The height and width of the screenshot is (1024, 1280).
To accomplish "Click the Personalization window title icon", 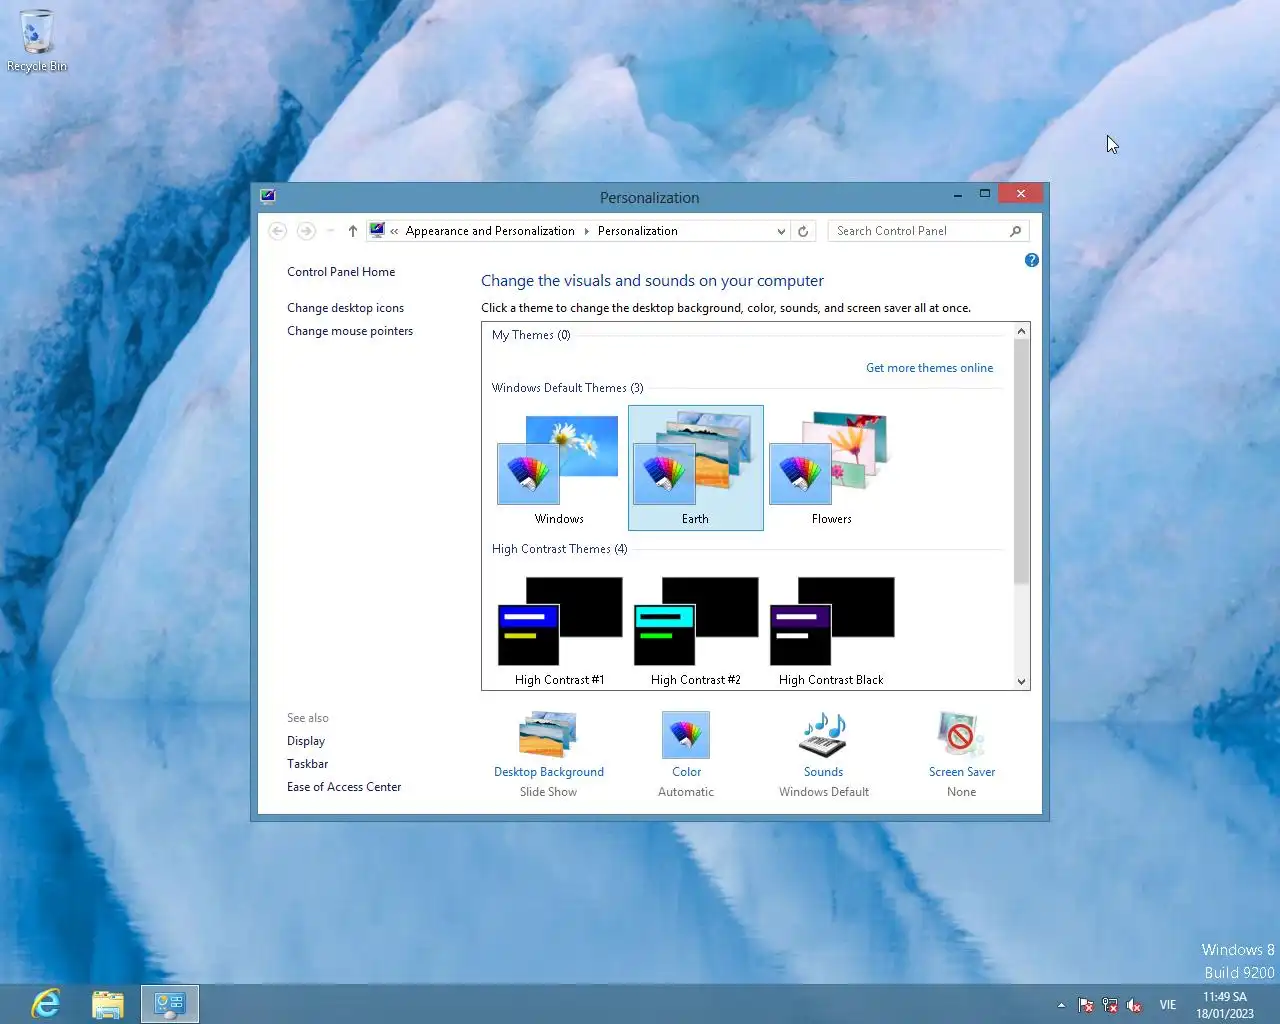I will [x=267, y=196].
